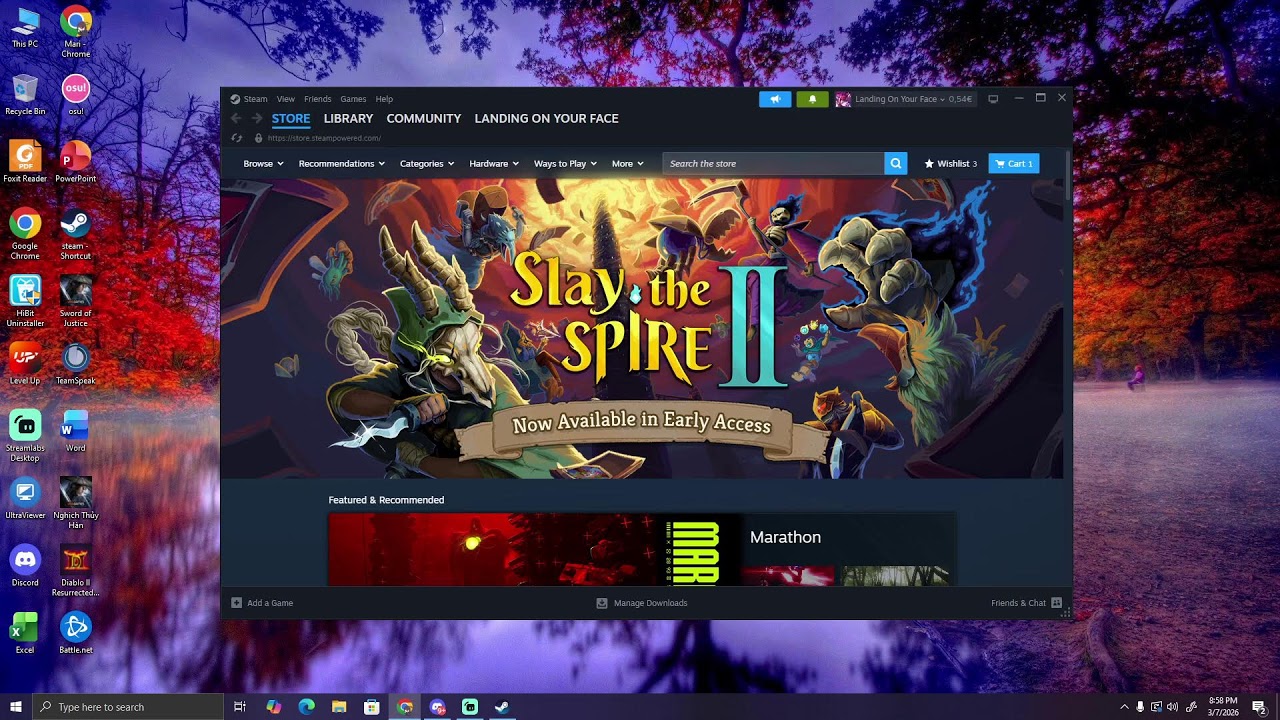Expand the Categories dropdown
The image size is (1280, 720).
click(x=427, y=163)
